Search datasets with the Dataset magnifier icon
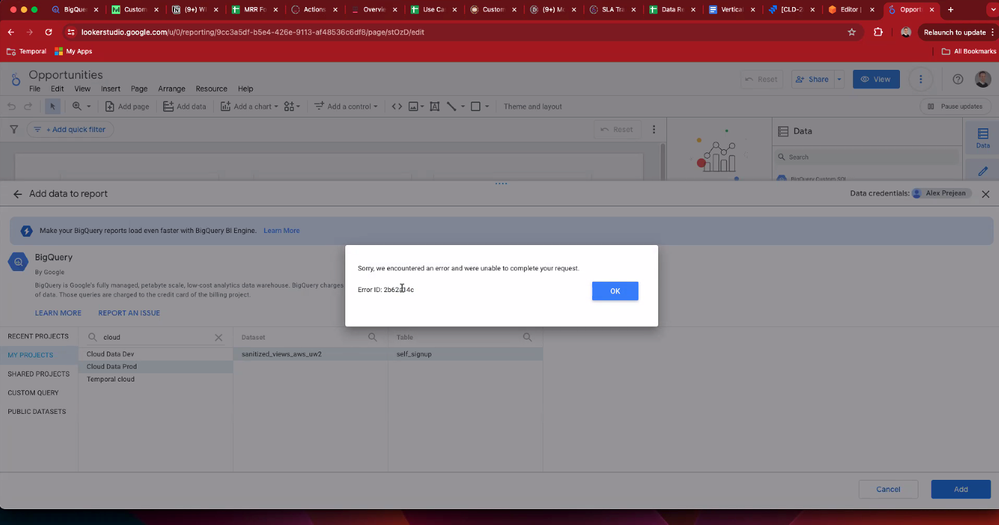Image resolution: width=999 pixels, height=525 pixels. point(372,337)
